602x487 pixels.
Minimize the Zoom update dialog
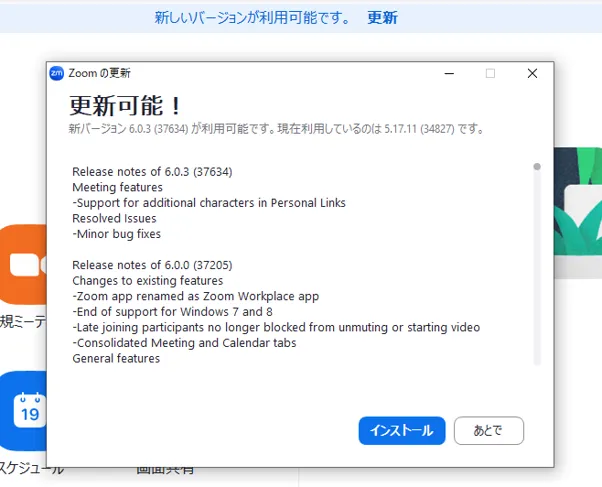(447, 73)
